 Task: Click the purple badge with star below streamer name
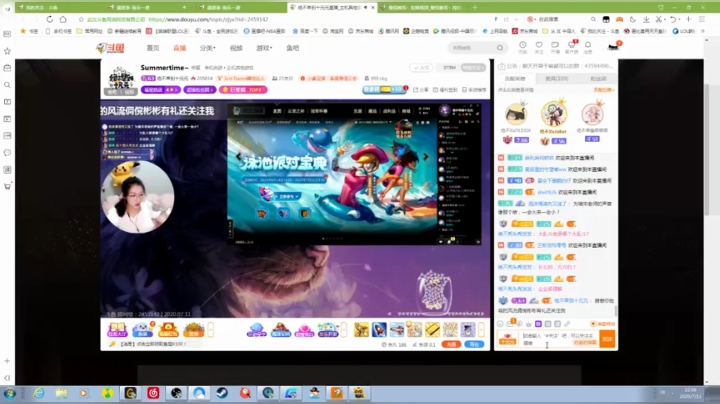[x=161, y=90]
